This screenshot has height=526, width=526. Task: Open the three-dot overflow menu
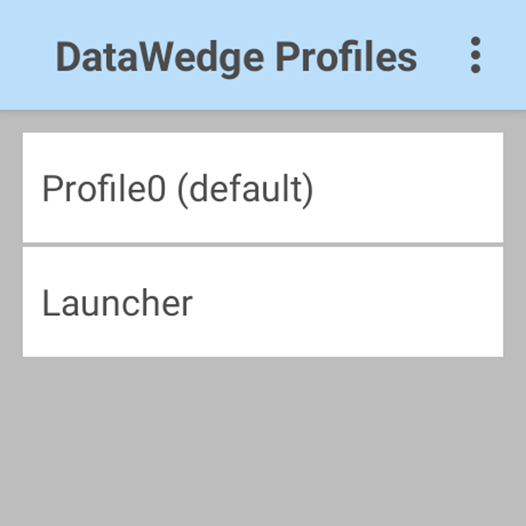point(475,55)
